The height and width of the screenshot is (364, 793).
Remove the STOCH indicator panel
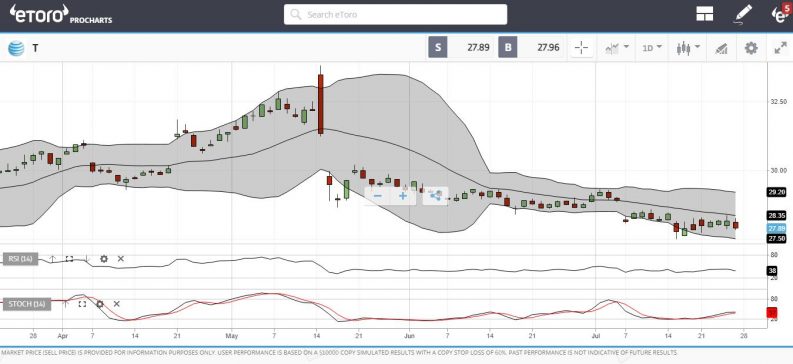click(x=116, y=304)
